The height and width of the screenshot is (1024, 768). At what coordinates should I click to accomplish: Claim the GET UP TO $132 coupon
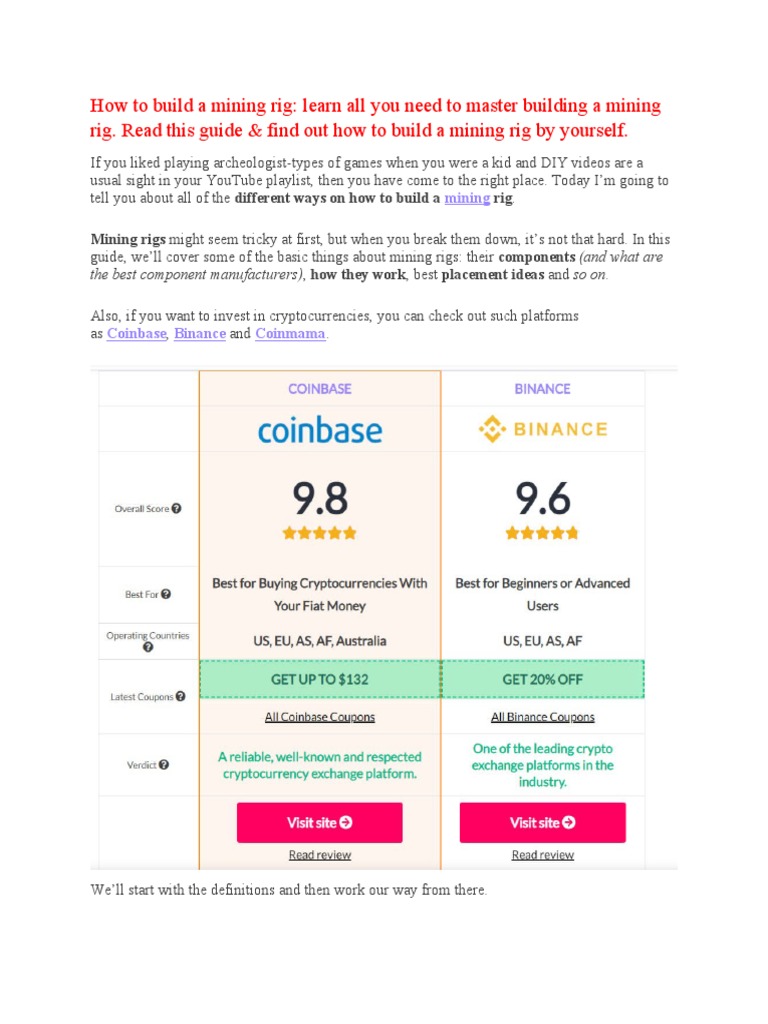click(320, 679)
